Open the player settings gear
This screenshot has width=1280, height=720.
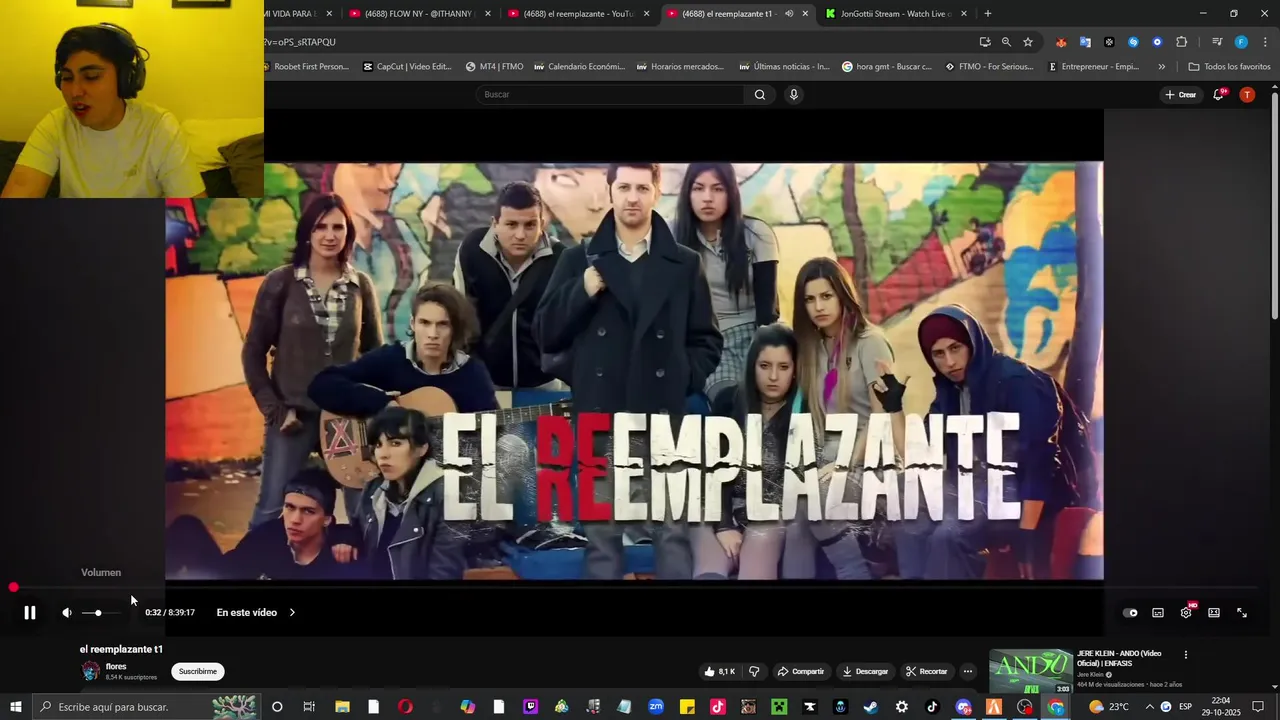coord(1186,612)
